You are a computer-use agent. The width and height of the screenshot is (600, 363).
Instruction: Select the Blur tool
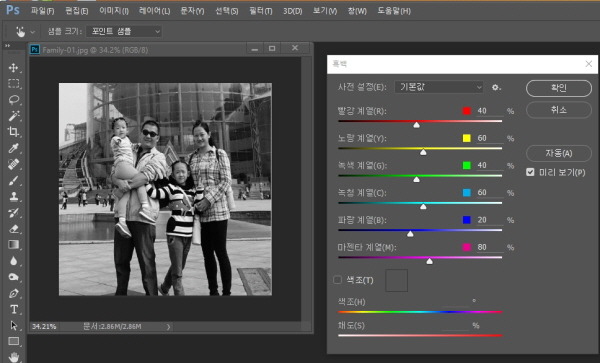[13, 260]
